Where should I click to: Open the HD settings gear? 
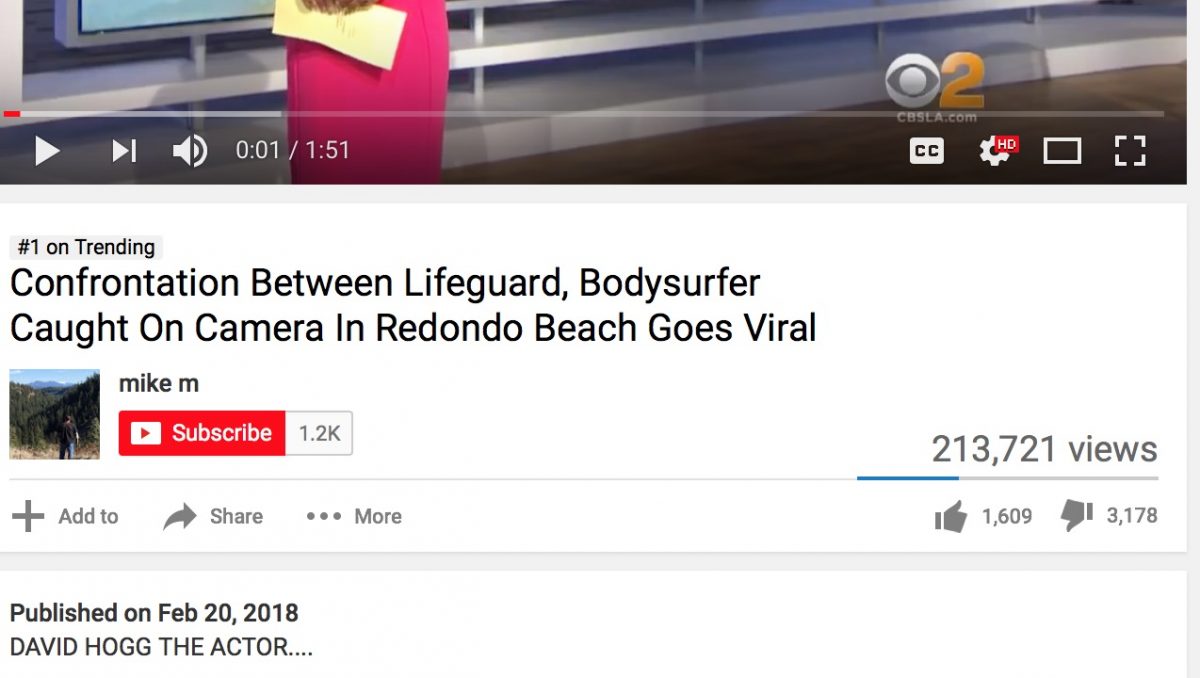[x=996, y=151]
